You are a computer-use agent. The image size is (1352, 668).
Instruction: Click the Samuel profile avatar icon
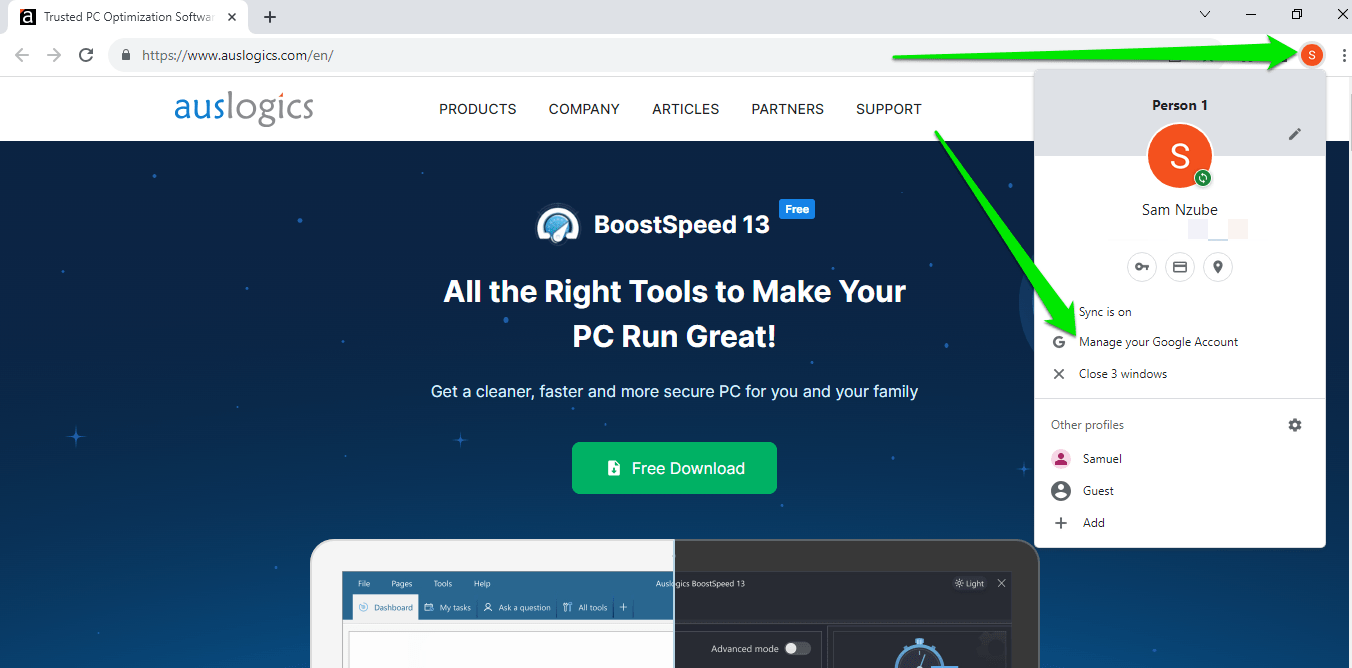click(x=1061, y=459)
